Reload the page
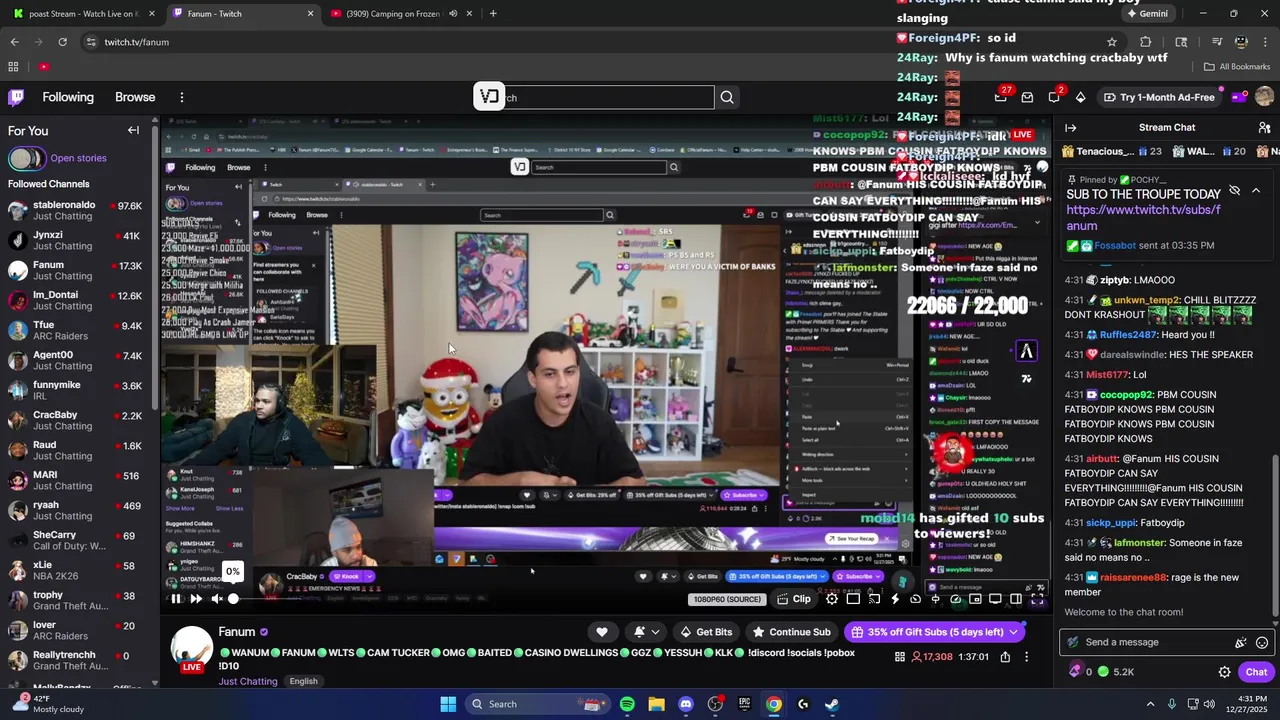The height and width of the screenshot is (720, 1280). [x=62, y=42]
